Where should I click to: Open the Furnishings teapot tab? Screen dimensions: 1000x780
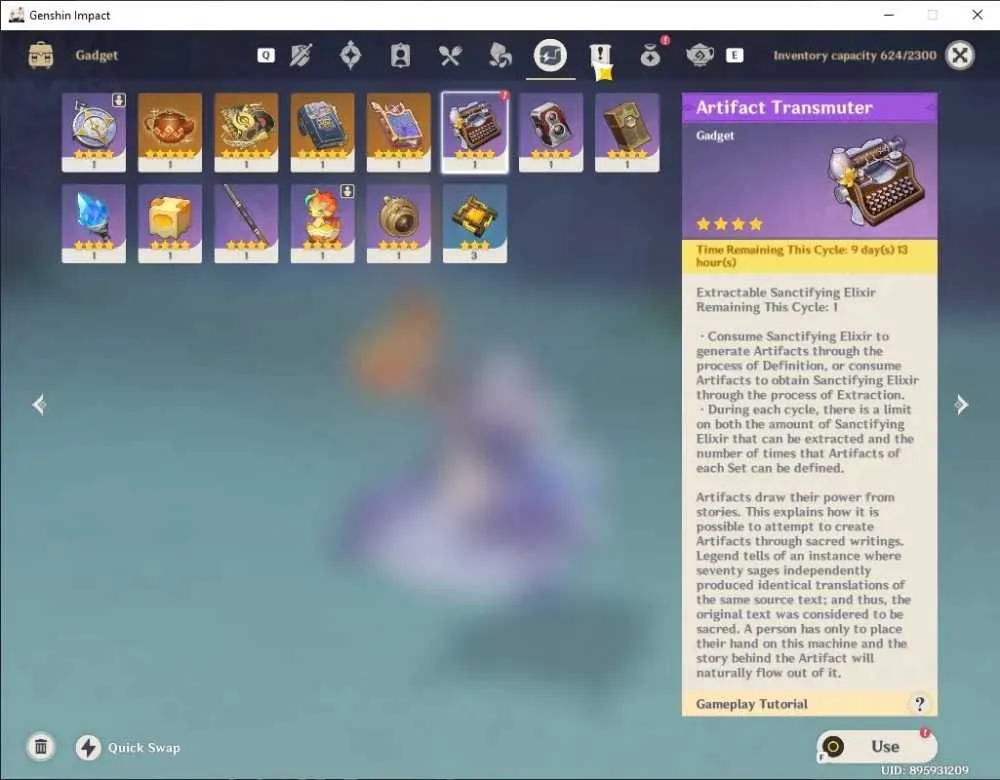pos(700,55)
